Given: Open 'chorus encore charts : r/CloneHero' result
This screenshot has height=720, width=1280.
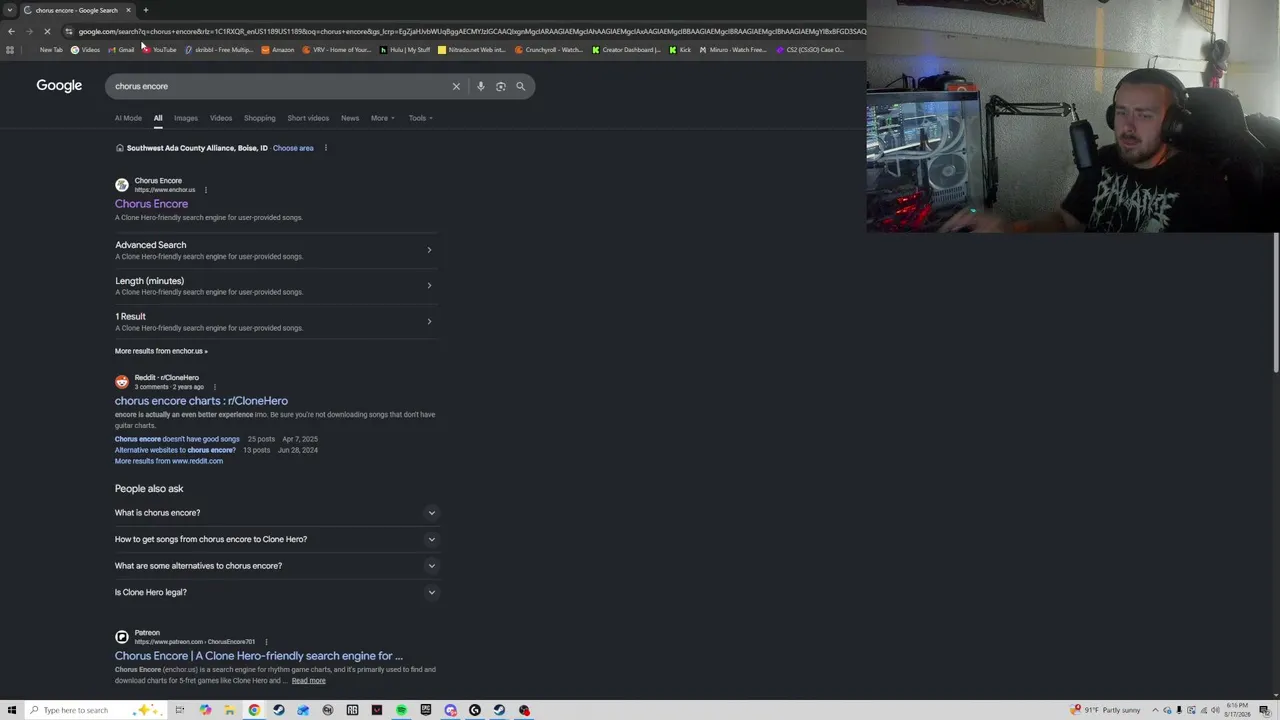Looking at the screenshot, I should tap(201, 401).
